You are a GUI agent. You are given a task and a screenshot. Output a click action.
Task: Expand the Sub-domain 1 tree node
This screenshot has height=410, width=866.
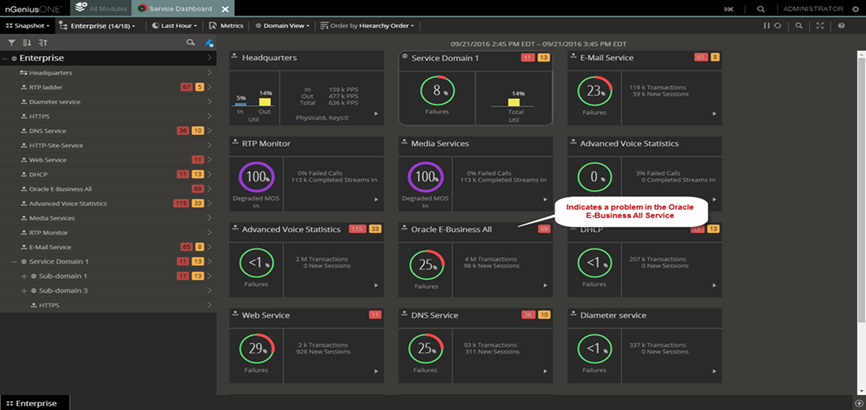click(x=23, y=276)
